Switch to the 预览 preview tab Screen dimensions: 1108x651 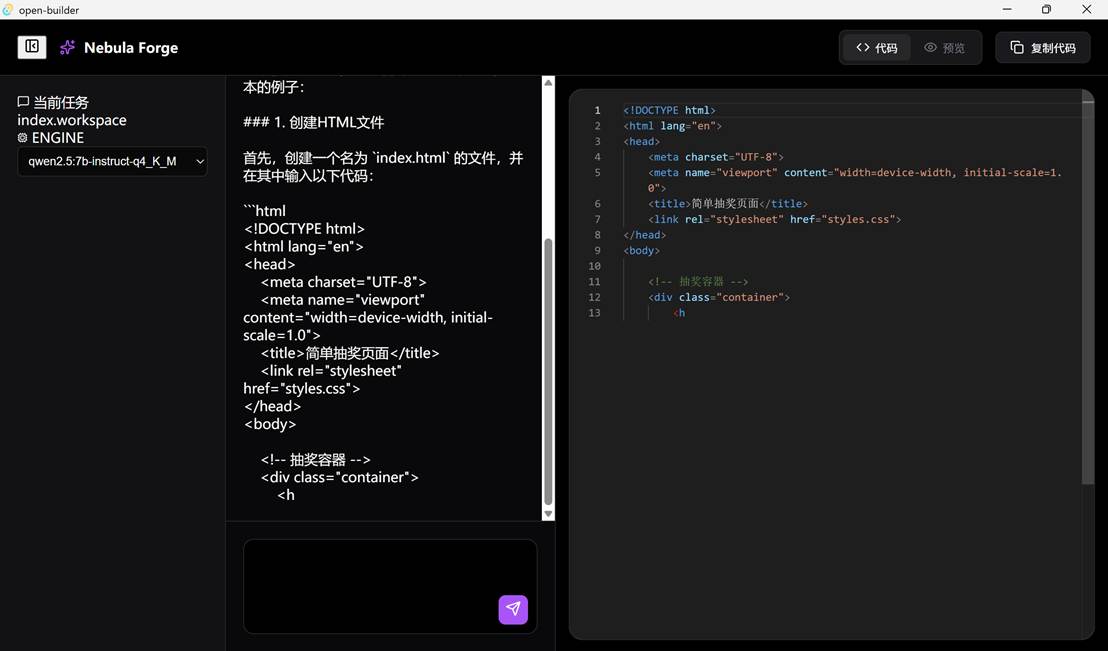click(944, 47)
